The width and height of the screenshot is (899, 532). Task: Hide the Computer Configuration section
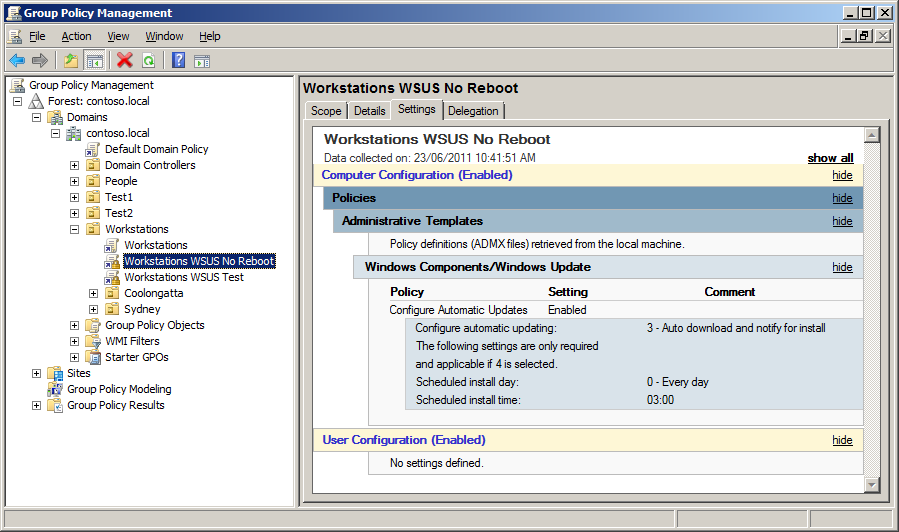[842, 175]
